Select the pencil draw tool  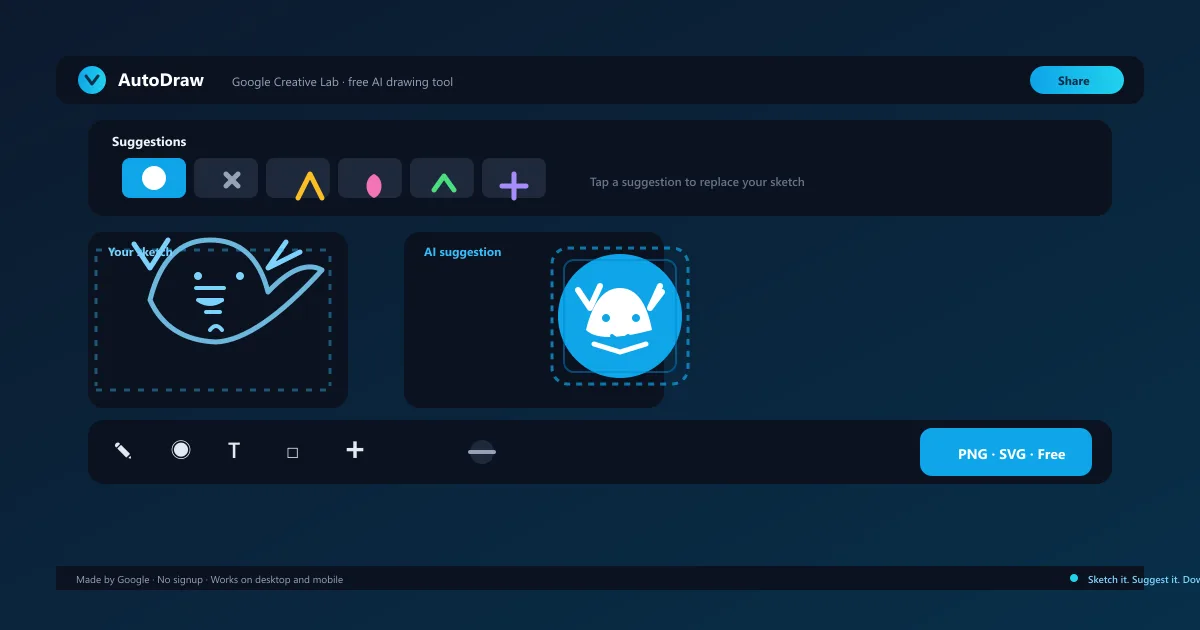click(123, 450)
